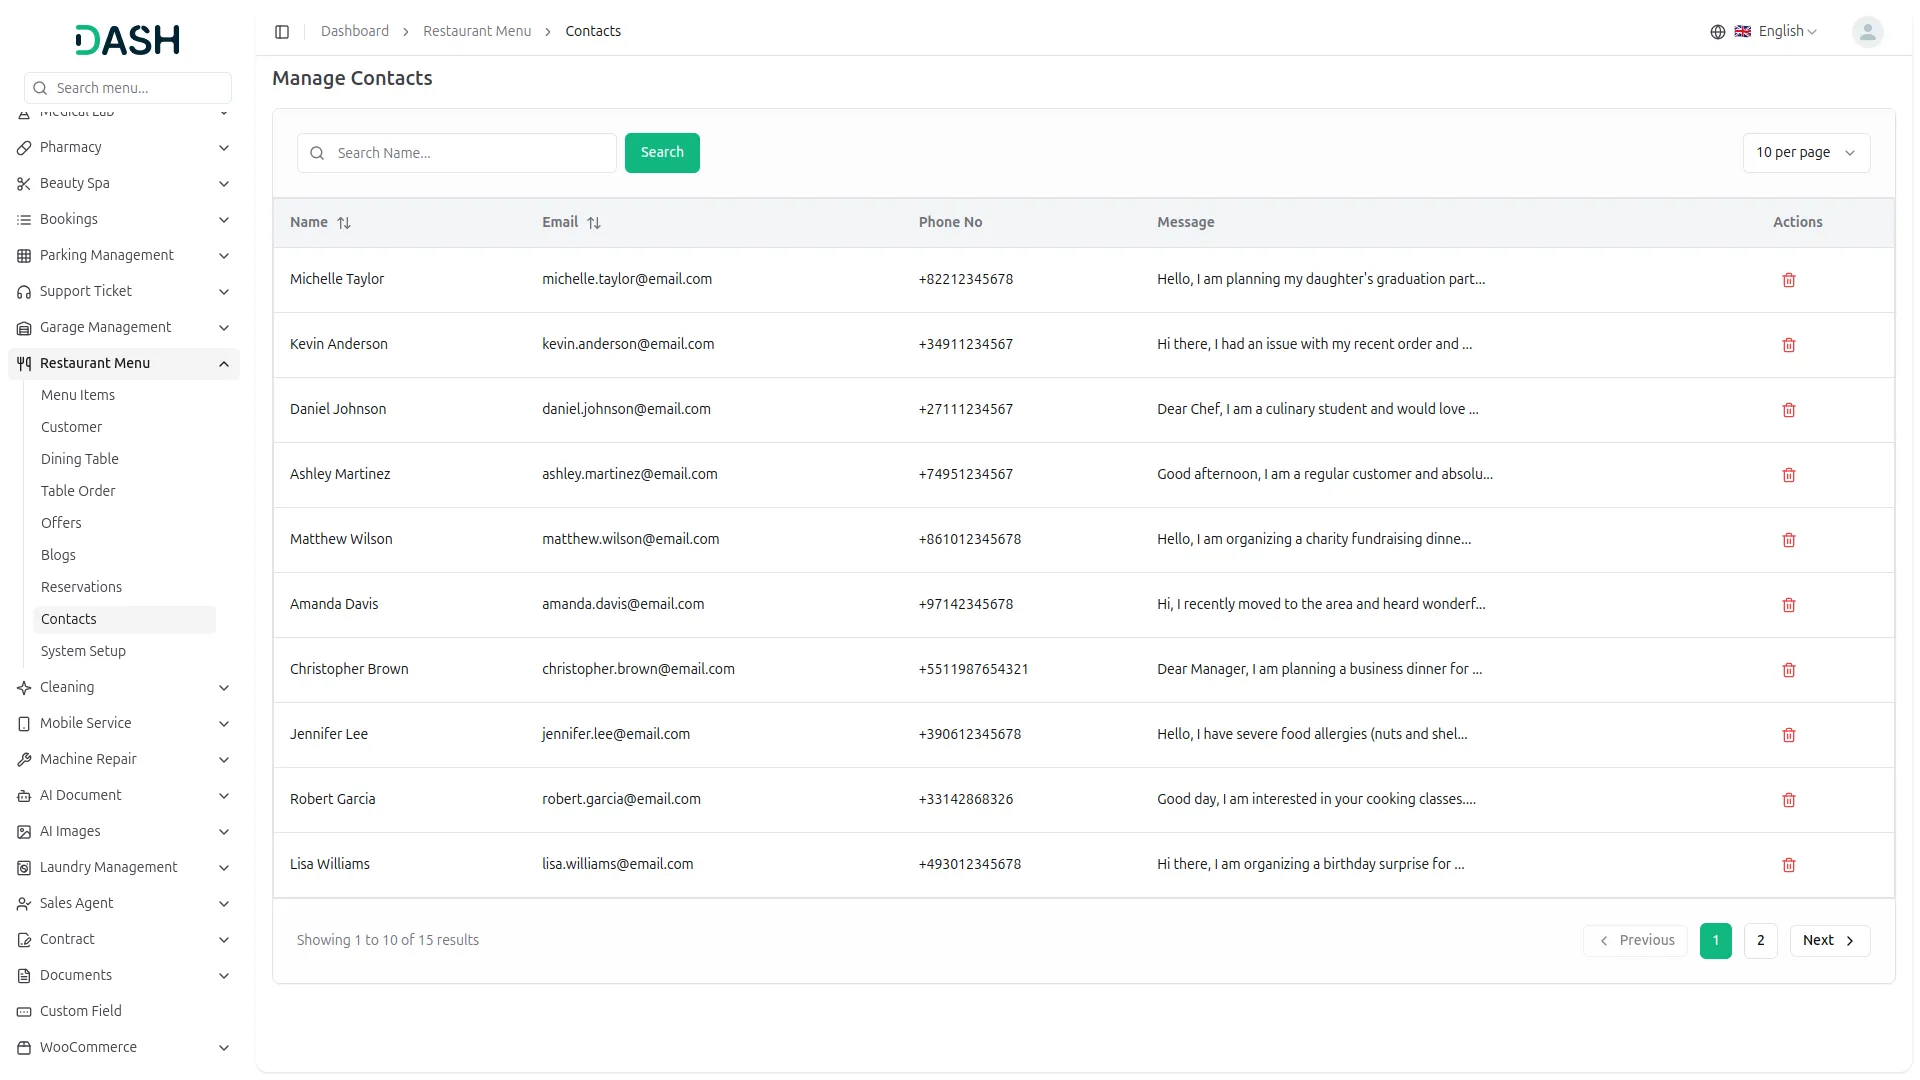The image size is (1920, 1080).
Task: Expand the Support Ticket section
Action: [x=124, y=291]
